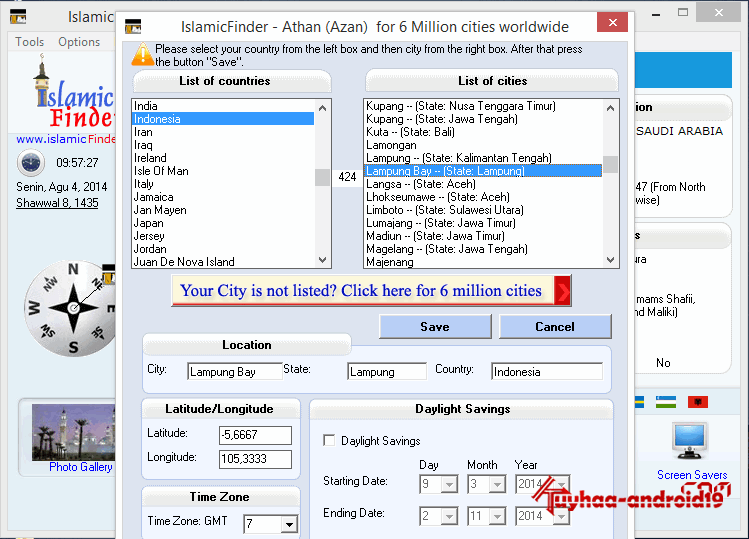Open the Screen Savers link
Screen dimensions: 749x539
click(x=692, y=475)
